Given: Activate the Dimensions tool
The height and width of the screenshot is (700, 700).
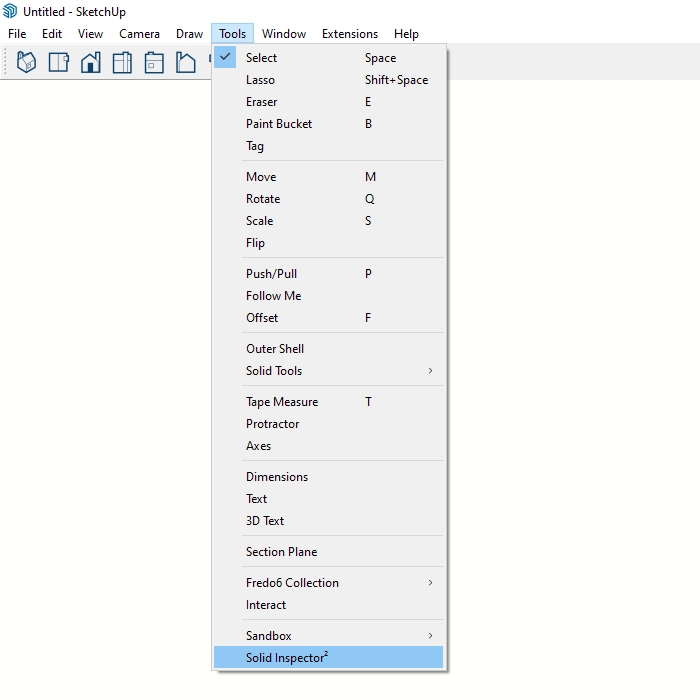Looking at the screenshot, I should click(x=329, y=477).
